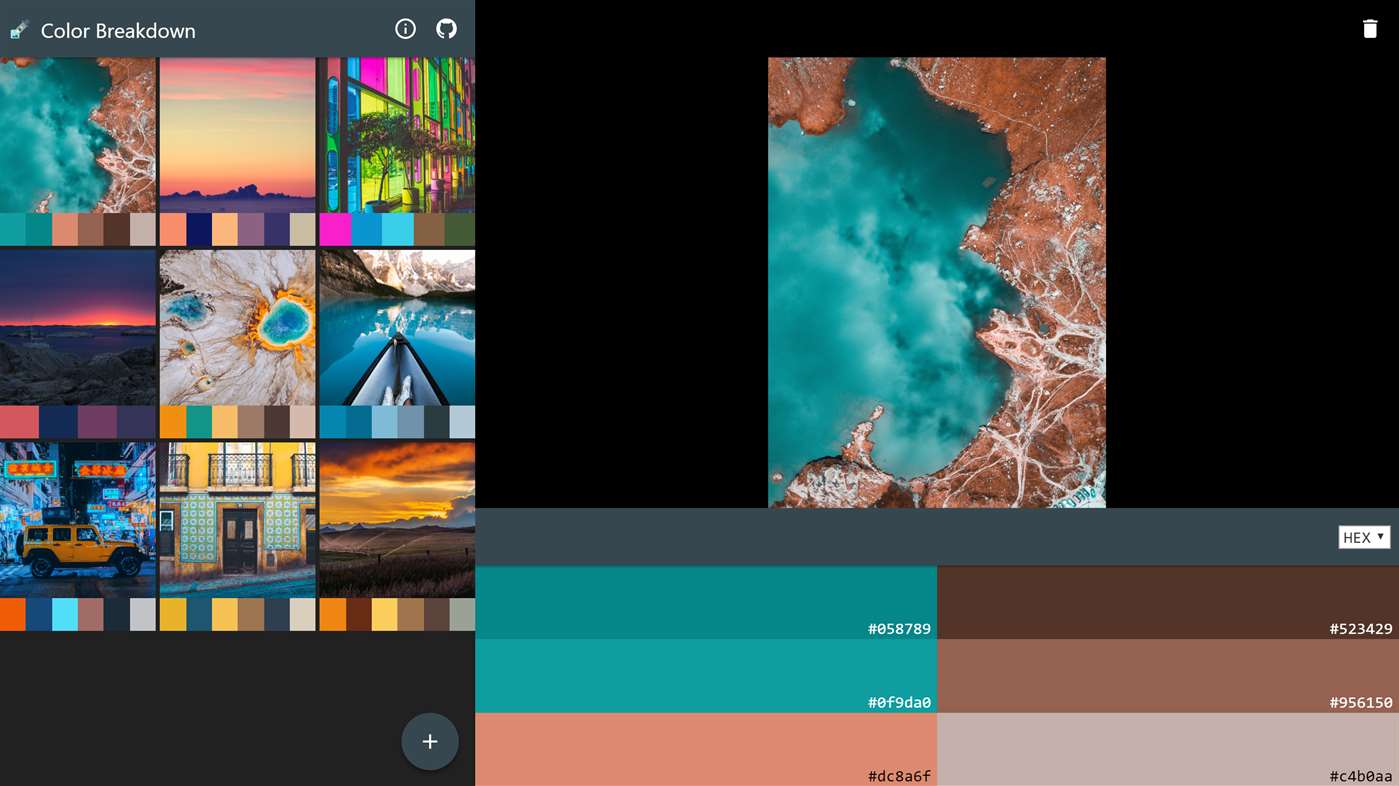Open the golden sunset over hills thumbnail

(x=397, y=518)
